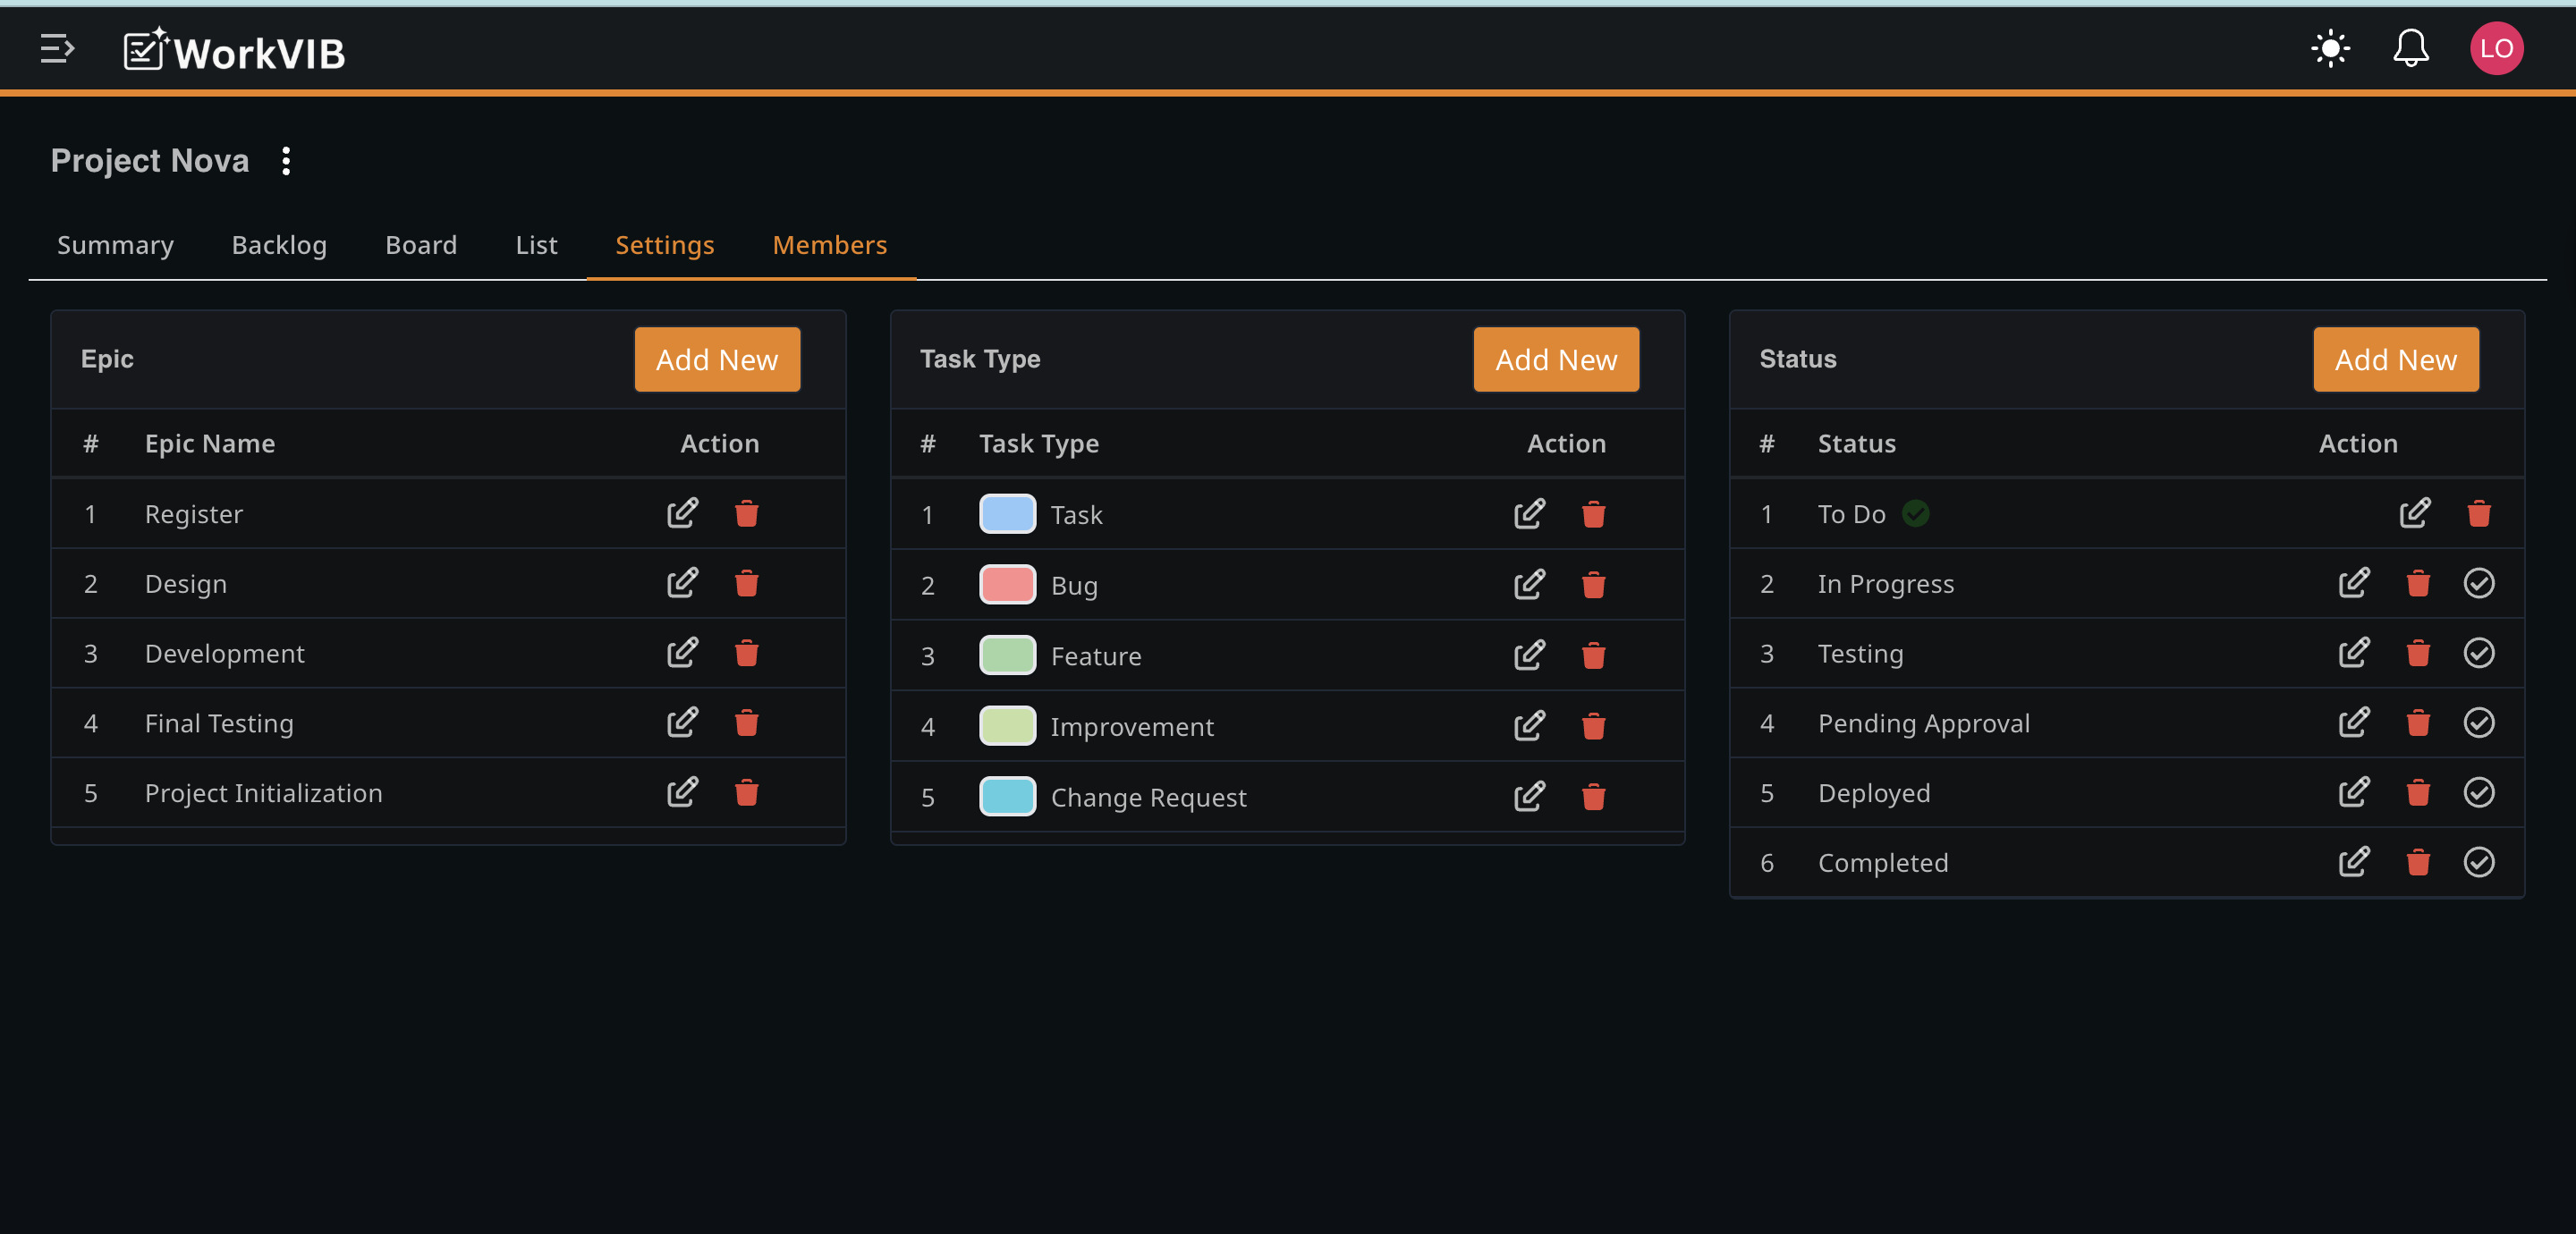Open Project Nova three-dot menu

pyautogui.click(x=286, y=161)
